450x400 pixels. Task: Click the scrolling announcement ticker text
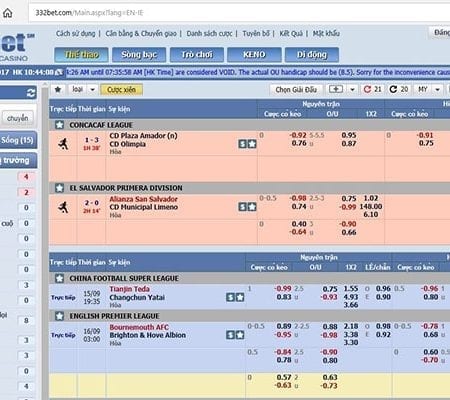258,72
